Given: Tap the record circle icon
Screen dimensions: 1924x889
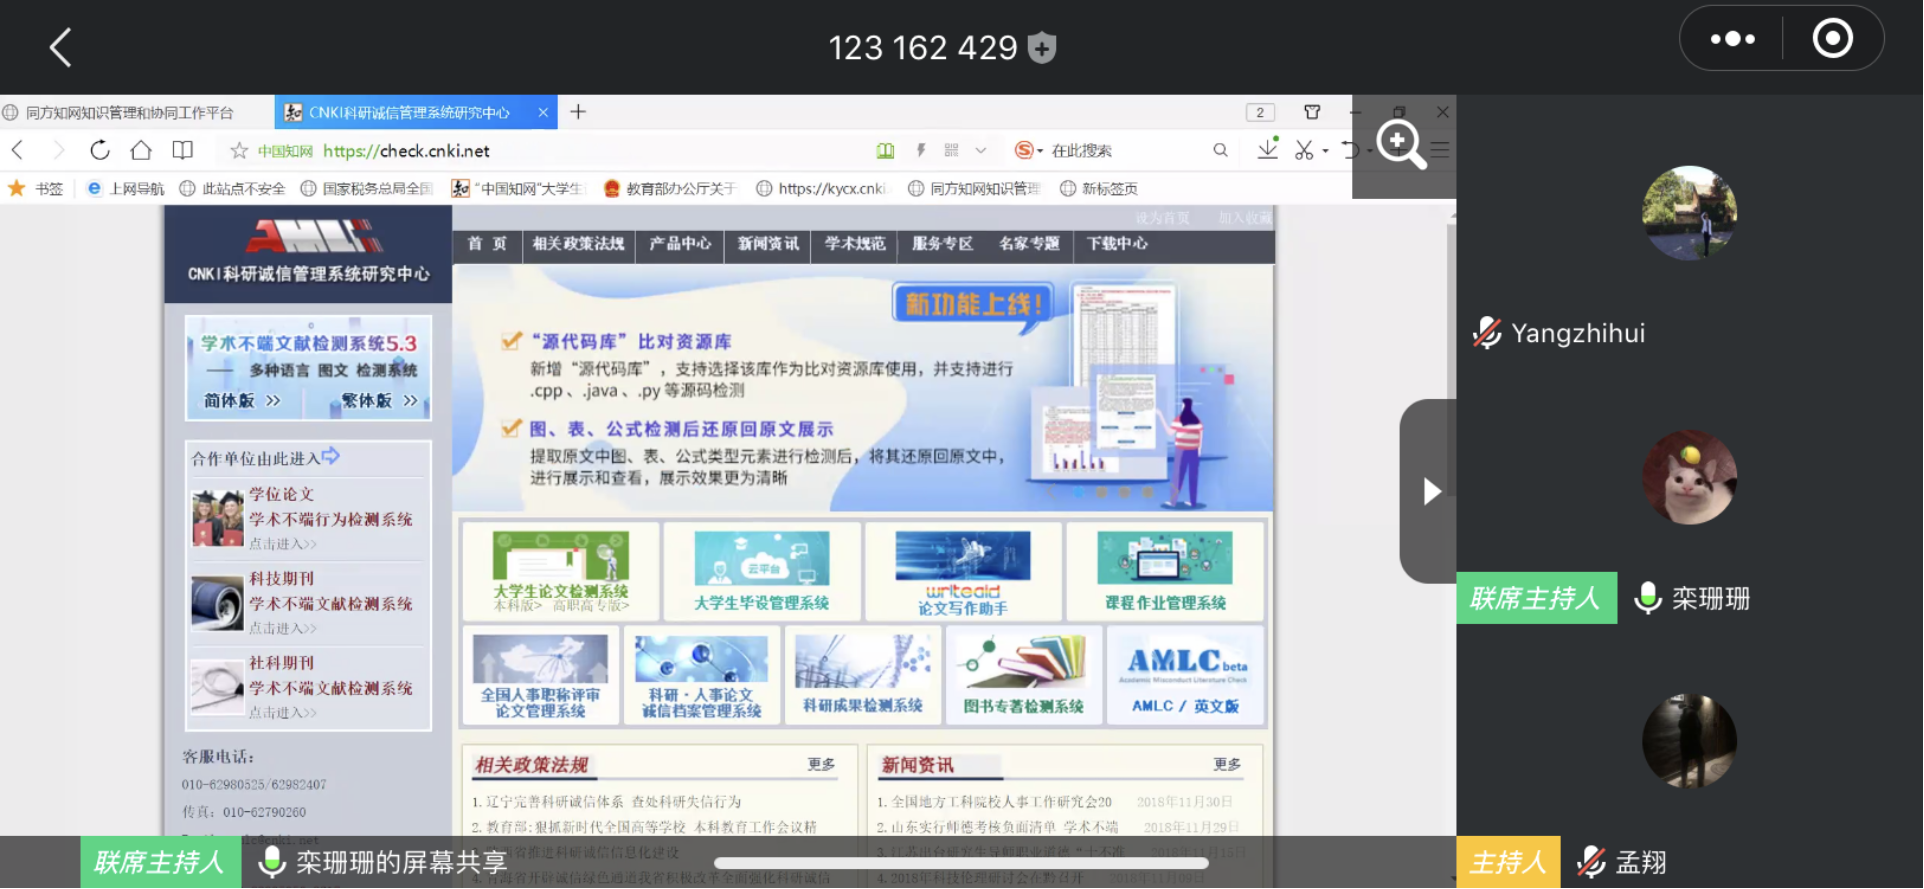Looking at the screenshot, I should (1832, 39).
